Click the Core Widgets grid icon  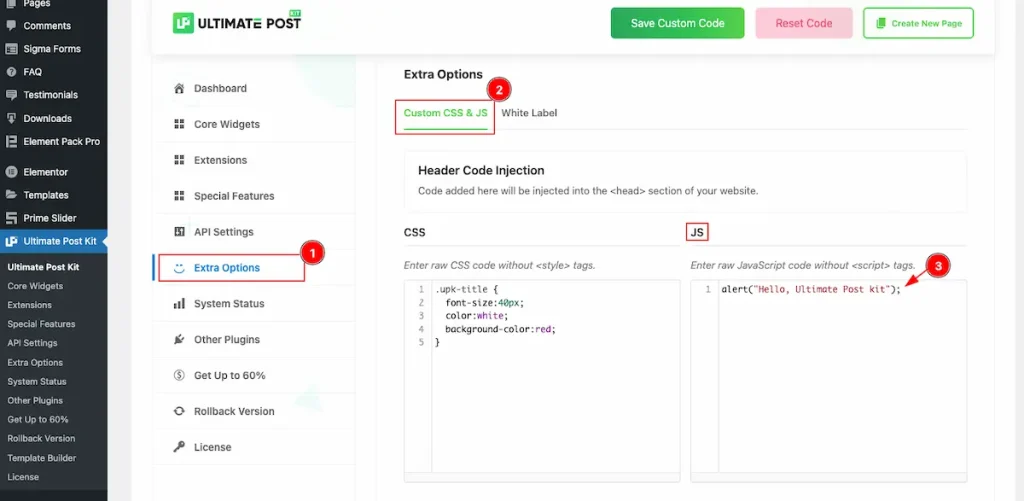pos(179,125)
